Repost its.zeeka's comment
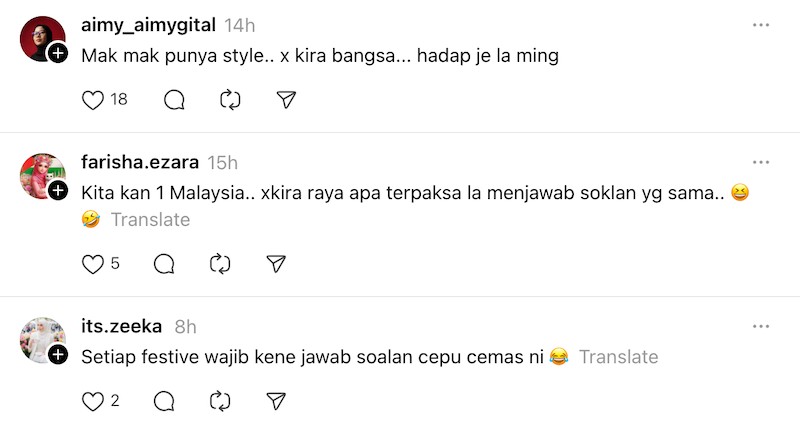 pyautogui.click(x=221, y=401)
